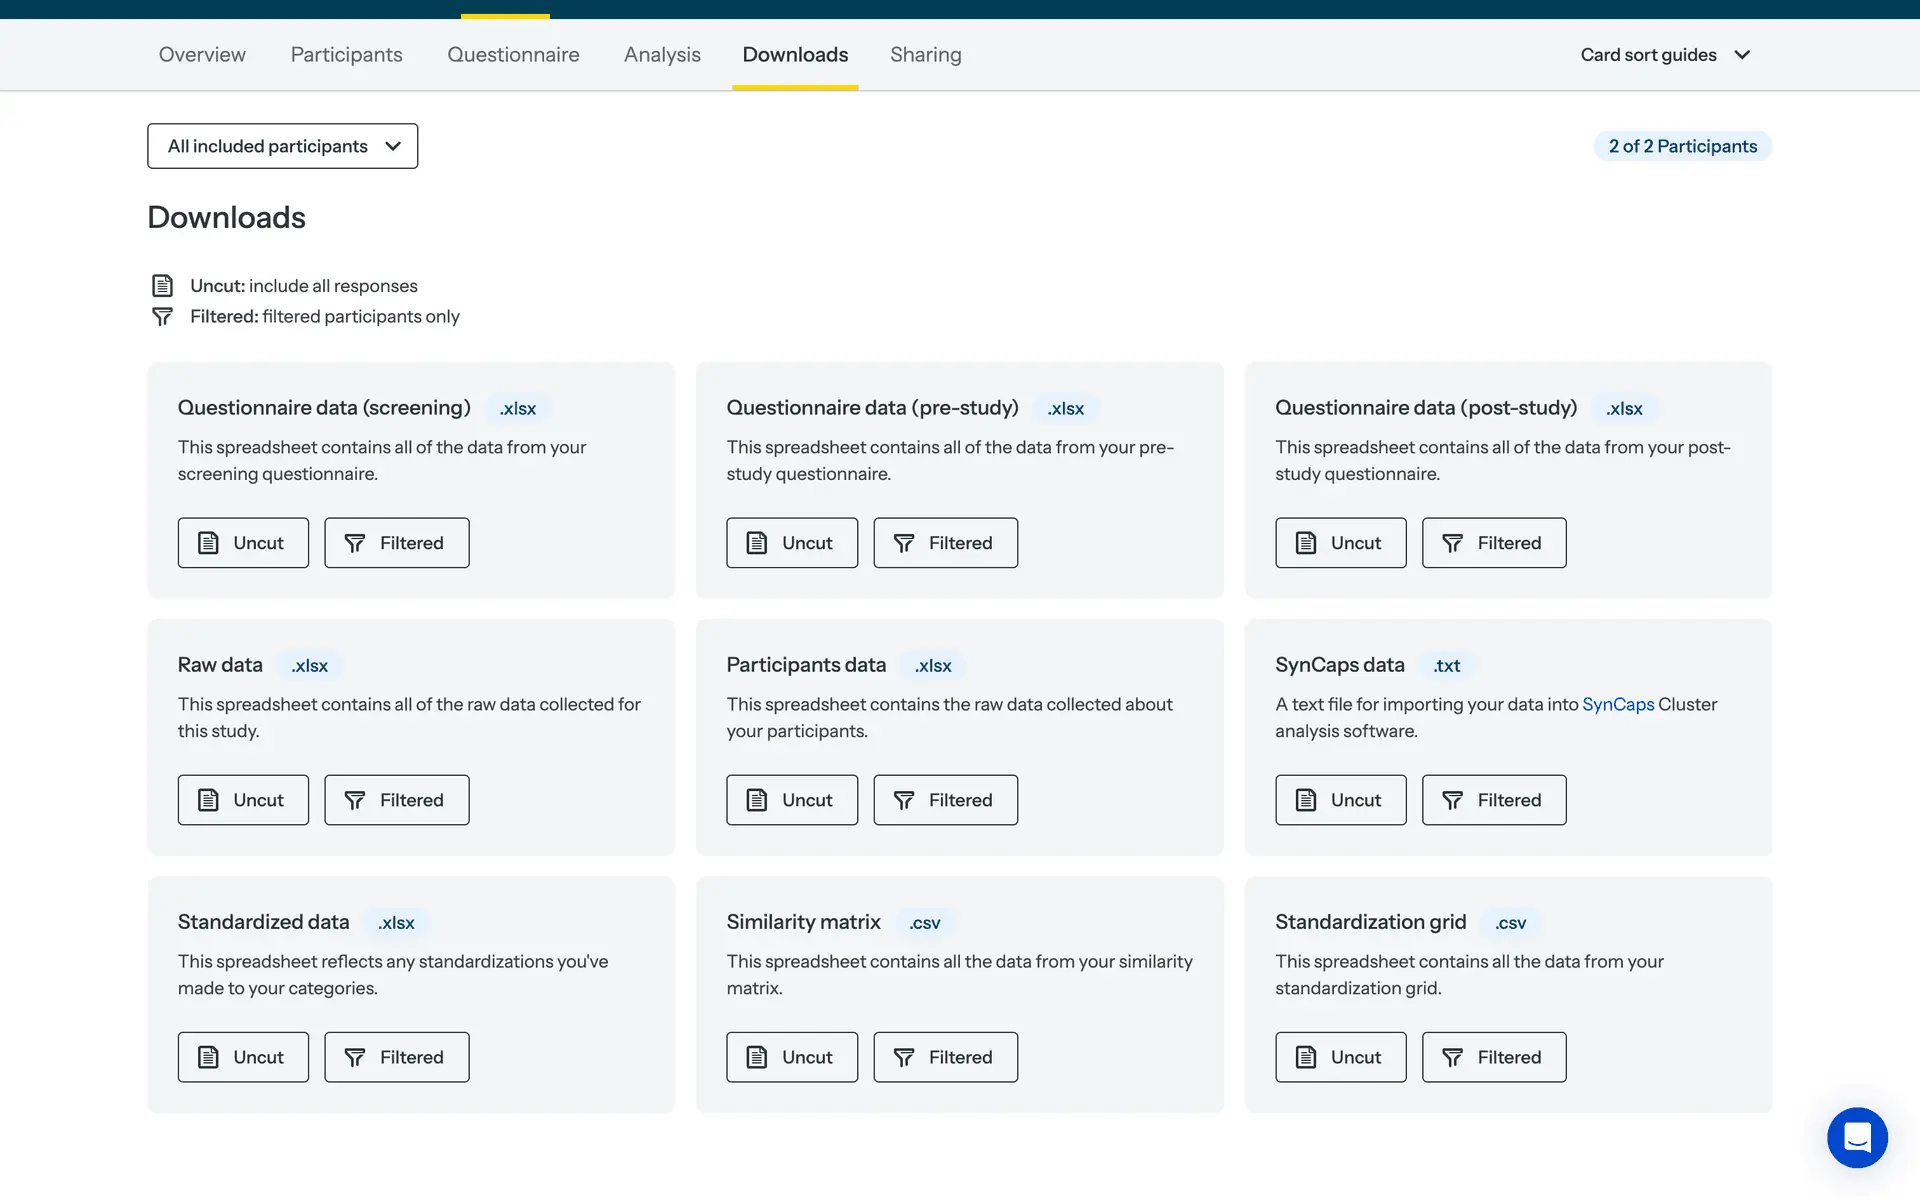The width and height of the screenshot is (1920, 1200).
Task: Click the 2 of 2 Participants badge
Action: (1682, 146)
